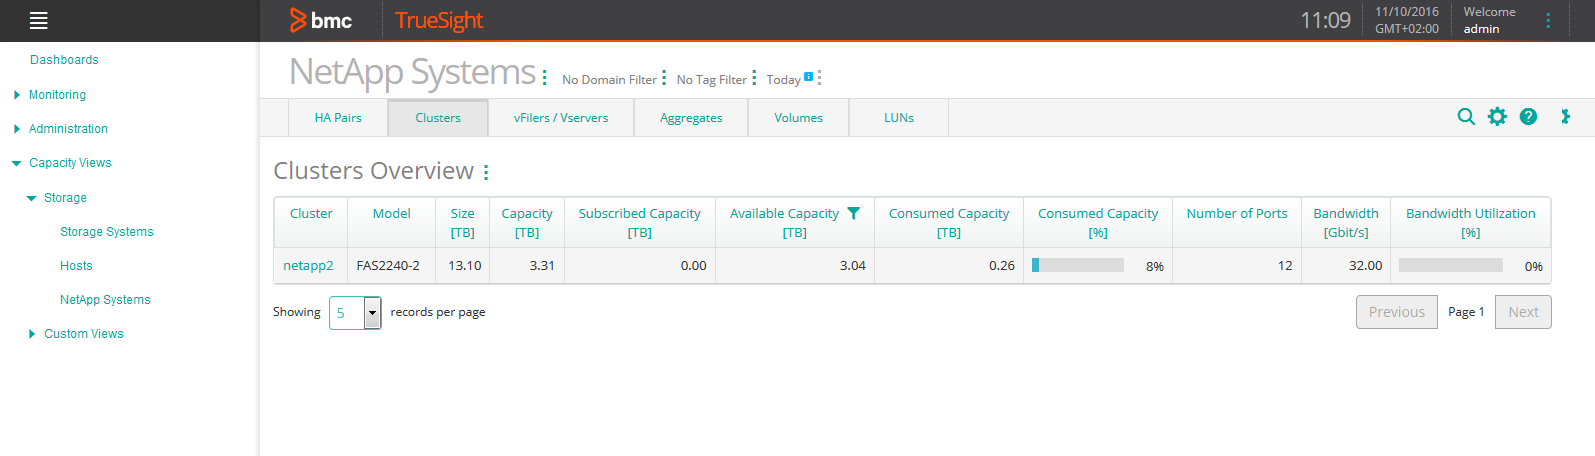
Task: Sort by Consumed Capacity [%] column
Action: (1098, 223)
